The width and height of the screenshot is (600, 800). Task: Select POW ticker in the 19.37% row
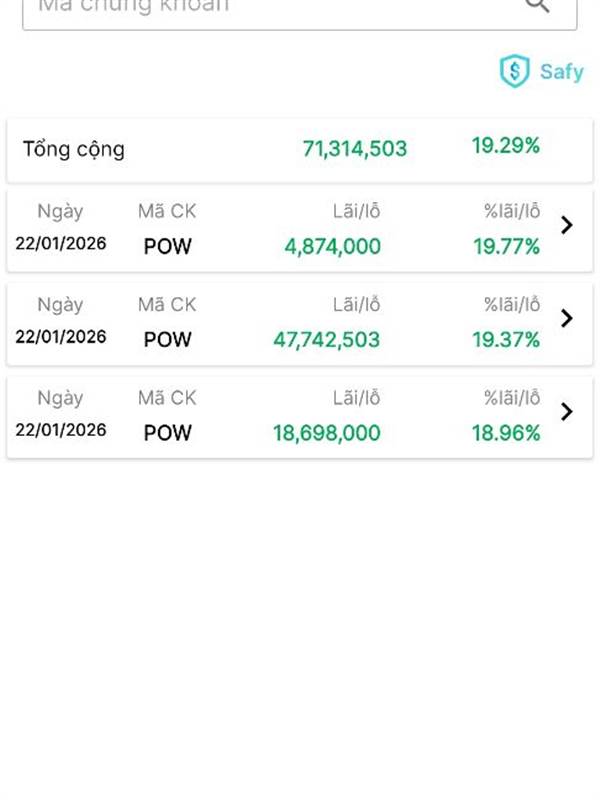tap(167, 339)
